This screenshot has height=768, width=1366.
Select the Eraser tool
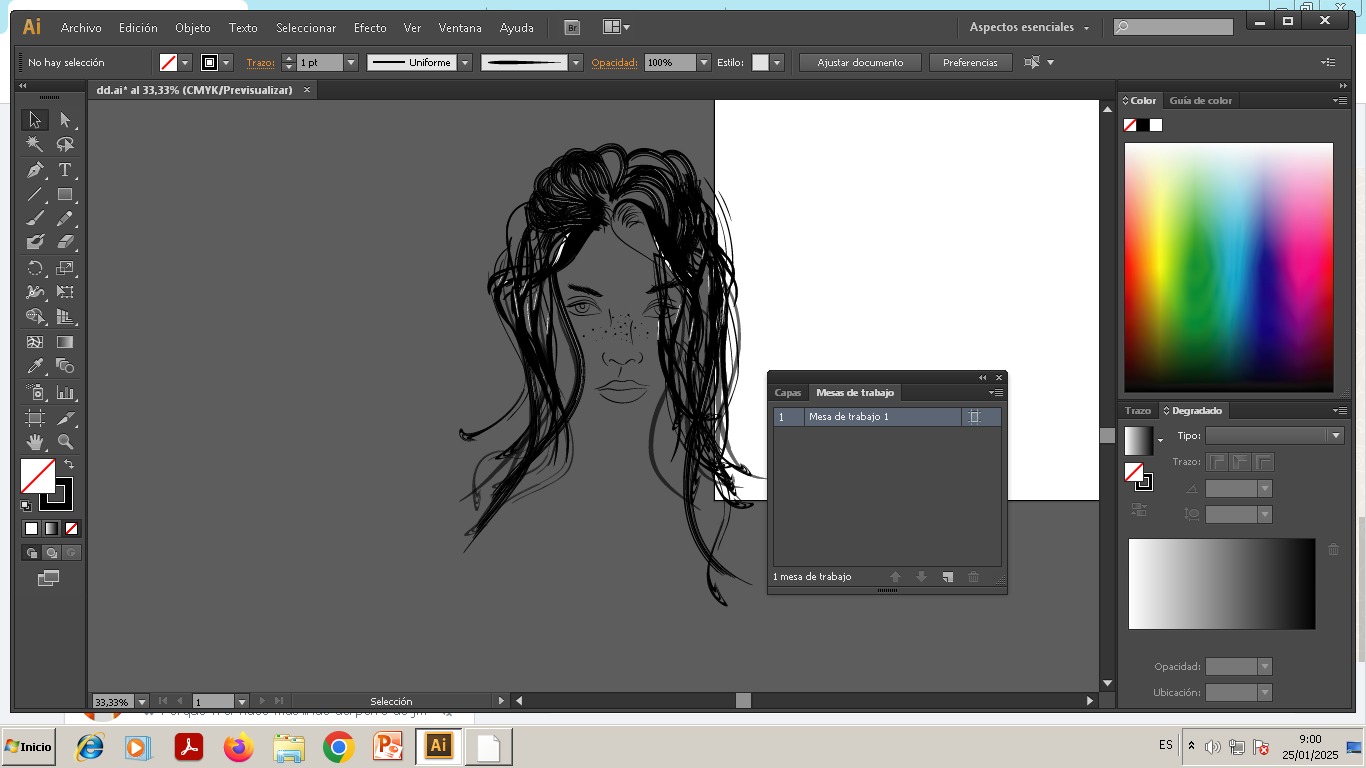tap(65, 242)
